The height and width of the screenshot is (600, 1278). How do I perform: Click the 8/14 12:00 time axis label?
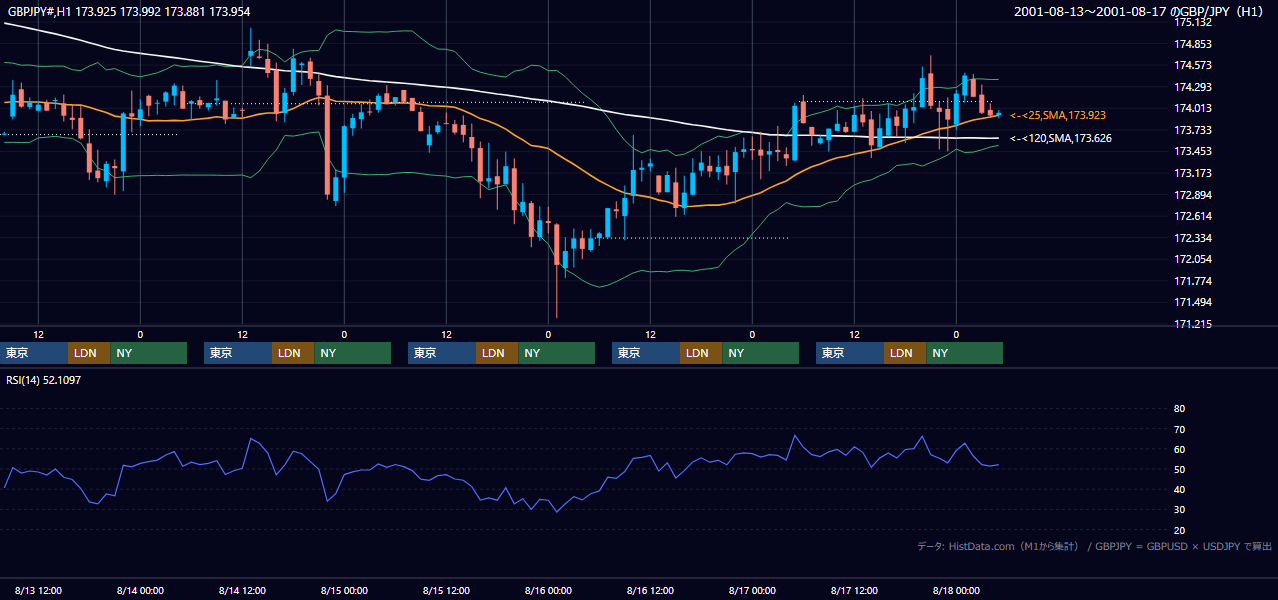pyautogui.click(x=242, y=590)
